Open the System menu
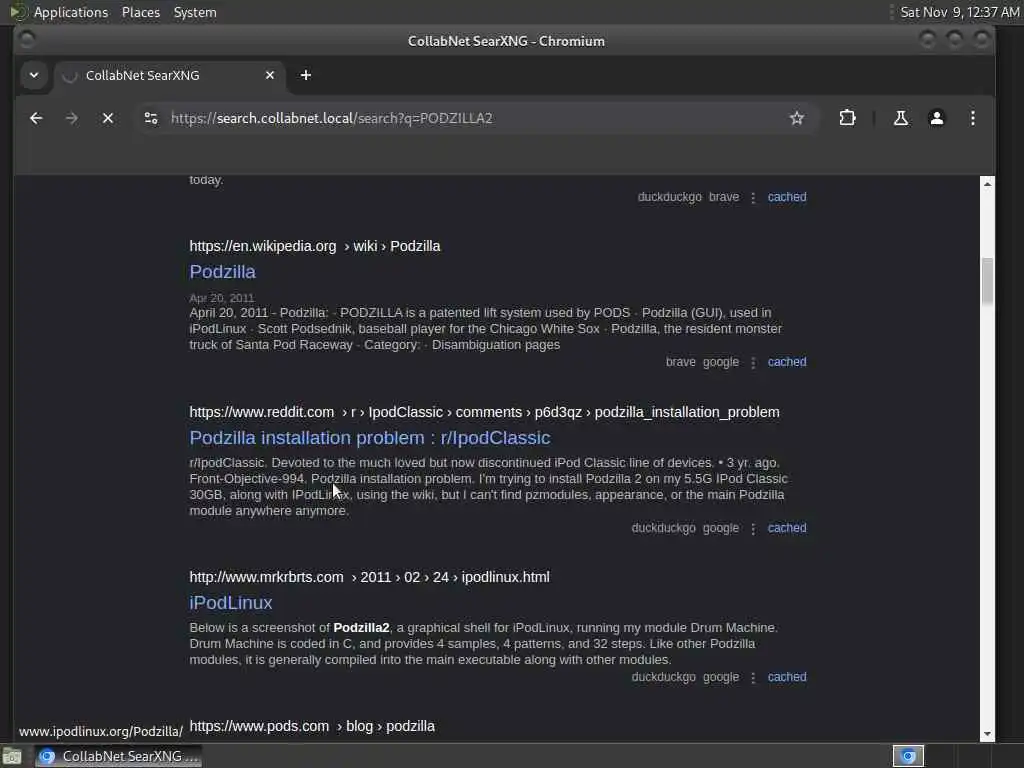Image resolution: width=1024 pixels, height=768 pixels. pos(195,12)
